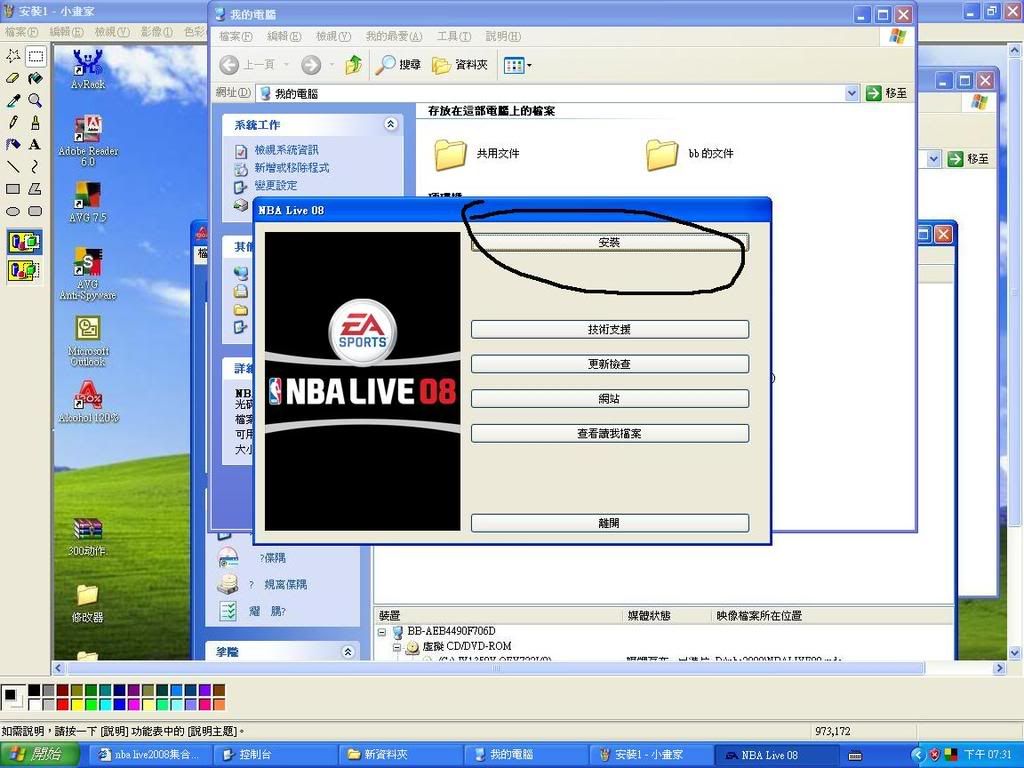Select the Polygon shape tool

[x=35, y=189]
